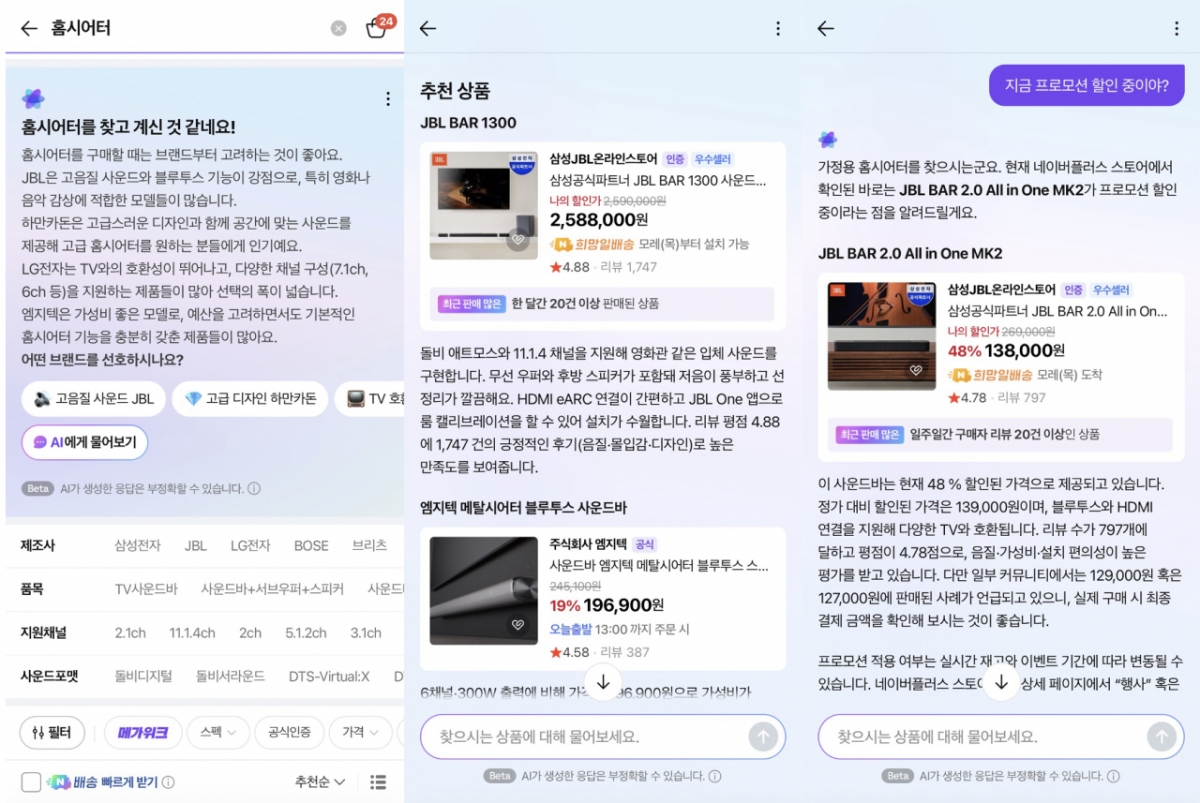Clear the 홈시어터 search text
The image size is (1200, 803).
pos(339,29)
